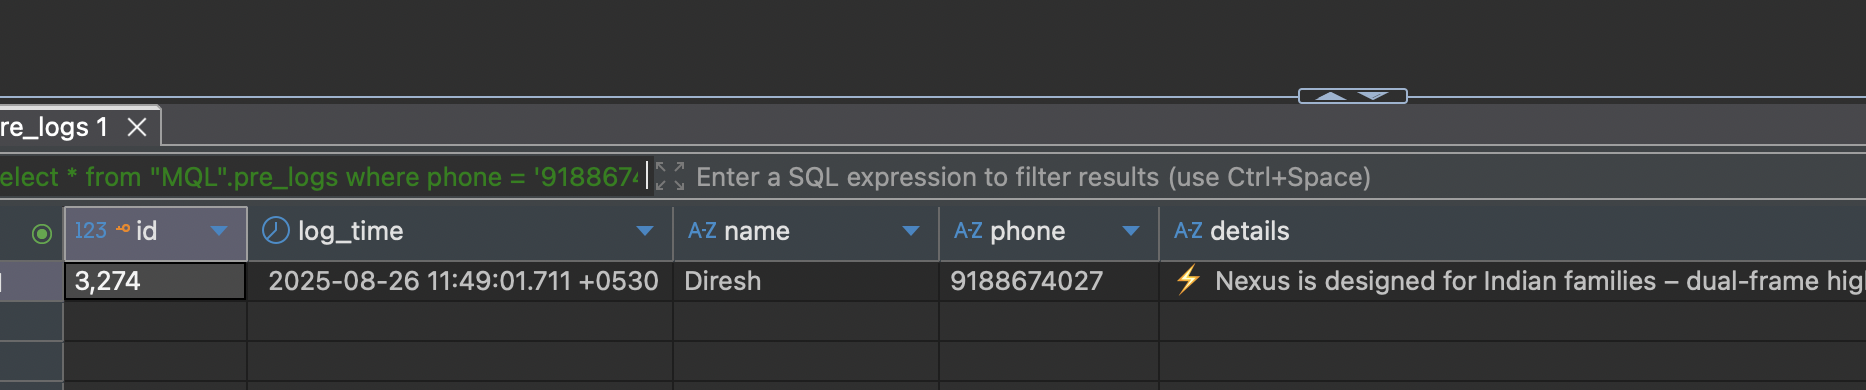Open the id column sort dropdown
Viewport: 1866px width, 390px height.
[219, 231]
